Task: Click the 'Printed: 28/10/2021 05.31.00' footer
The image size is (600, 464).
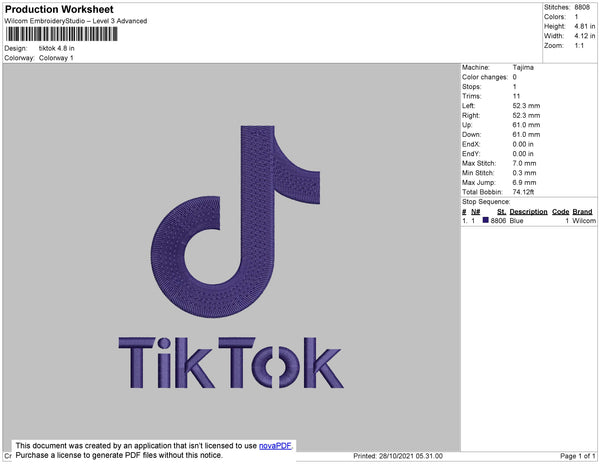Action: pyautogui.click(x=398, y=456)
